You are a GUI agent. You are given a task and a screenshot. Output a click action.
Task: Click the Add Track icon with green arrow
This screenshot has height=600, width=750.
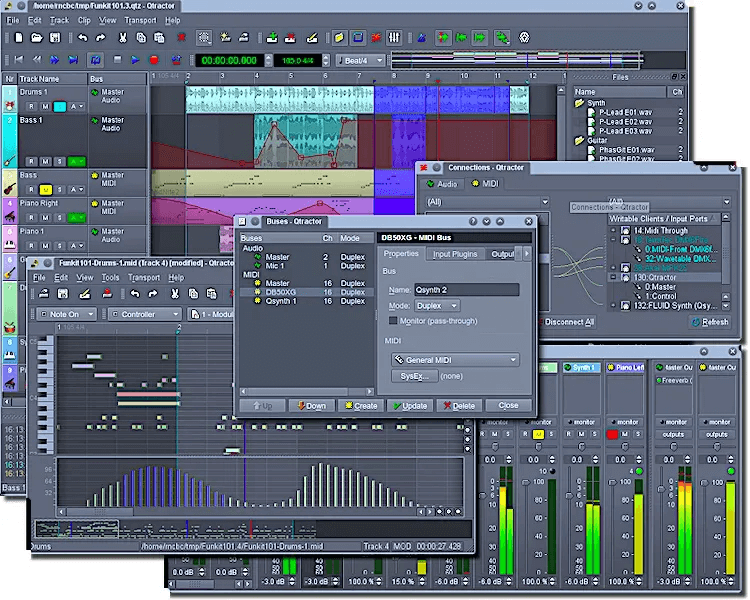click(x=272, y=37)
